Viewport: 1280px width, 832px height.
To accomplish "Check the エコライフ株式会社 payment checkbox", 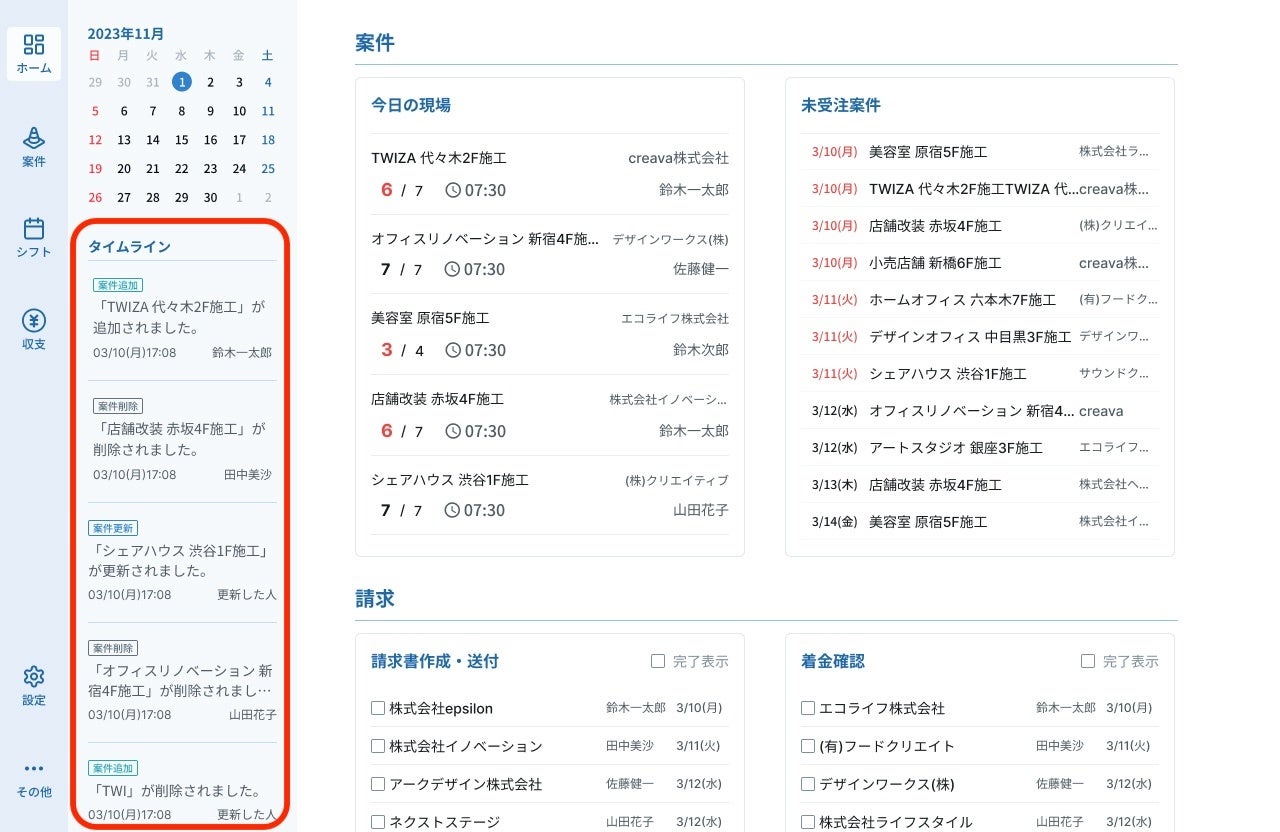I will click(x=808, y=708).
